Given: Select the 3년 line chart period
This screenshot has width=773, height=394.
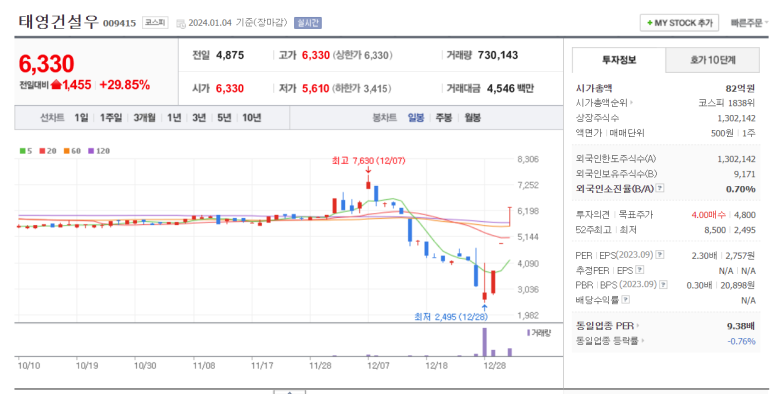Looking at the screenshot, I should click(199, 118).
